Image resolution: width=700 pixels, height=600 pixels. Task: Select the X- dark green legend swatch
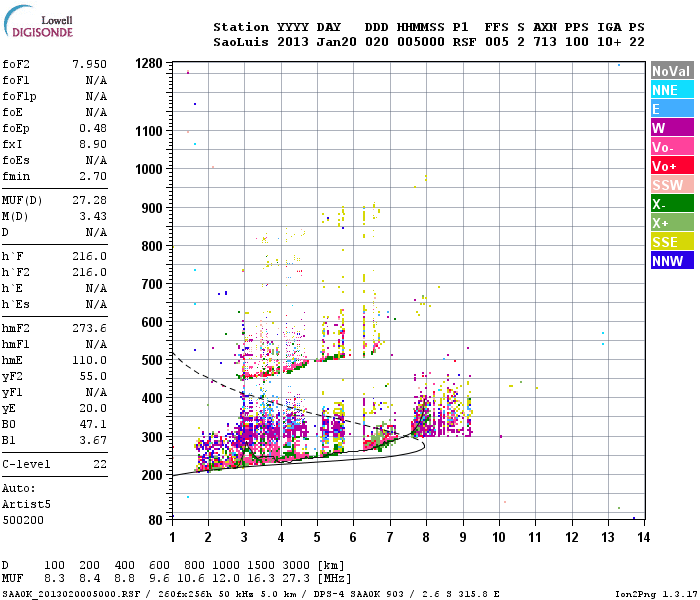[x=672, y=204]
